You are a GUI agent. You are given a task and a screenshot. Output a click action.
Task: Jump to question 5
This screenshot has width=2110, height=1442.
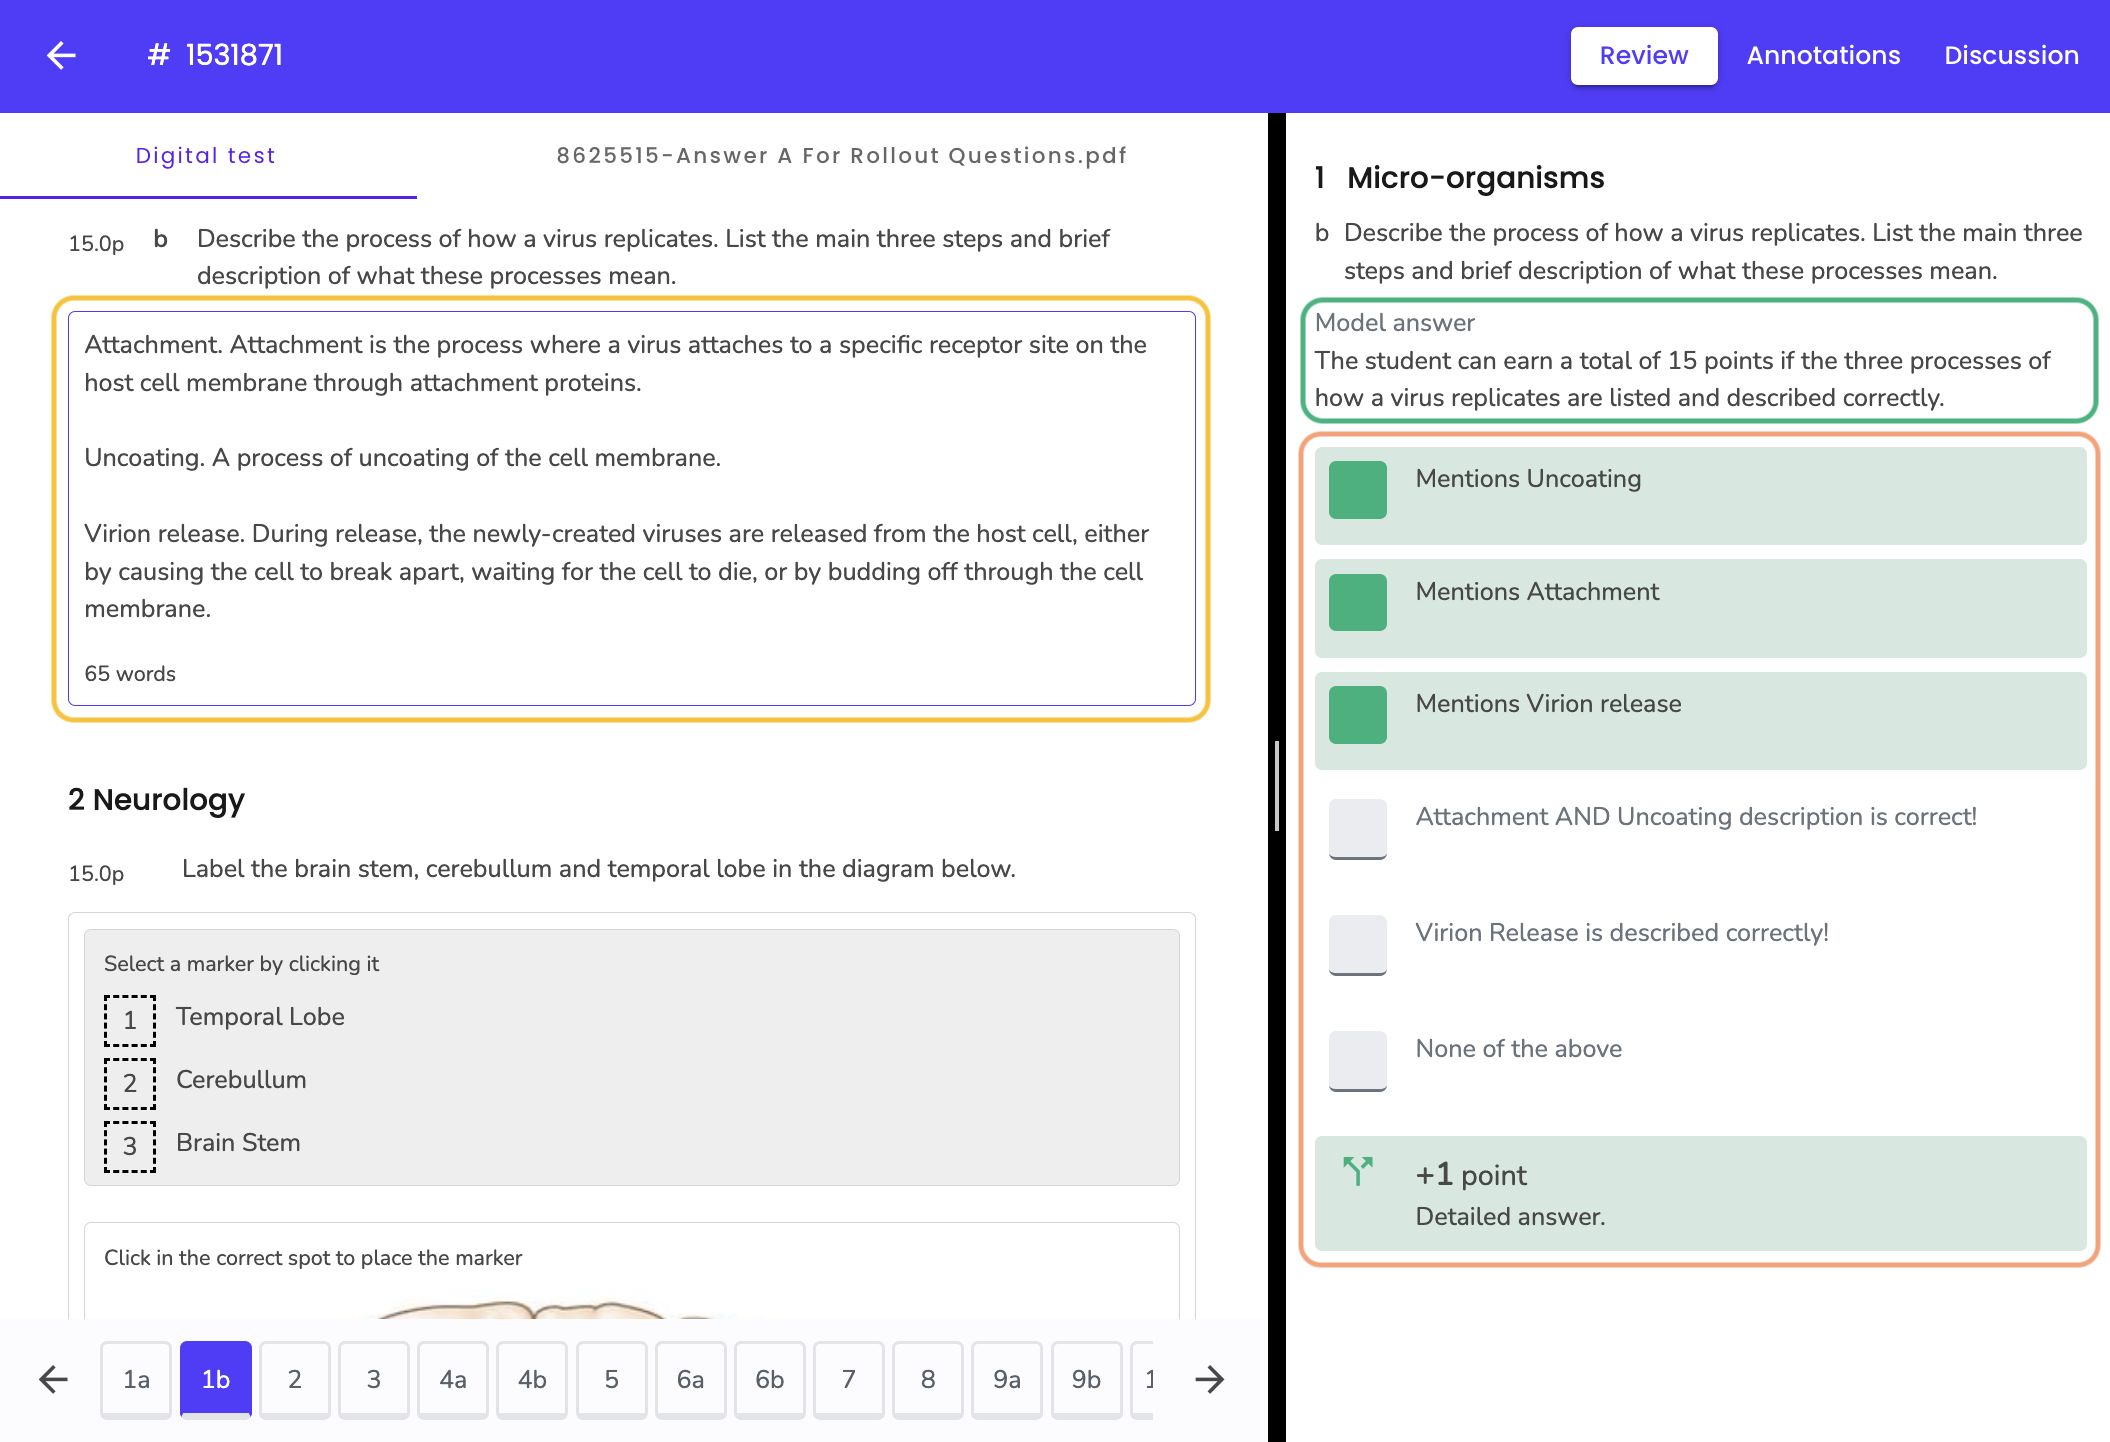(x=611, y=1380)
